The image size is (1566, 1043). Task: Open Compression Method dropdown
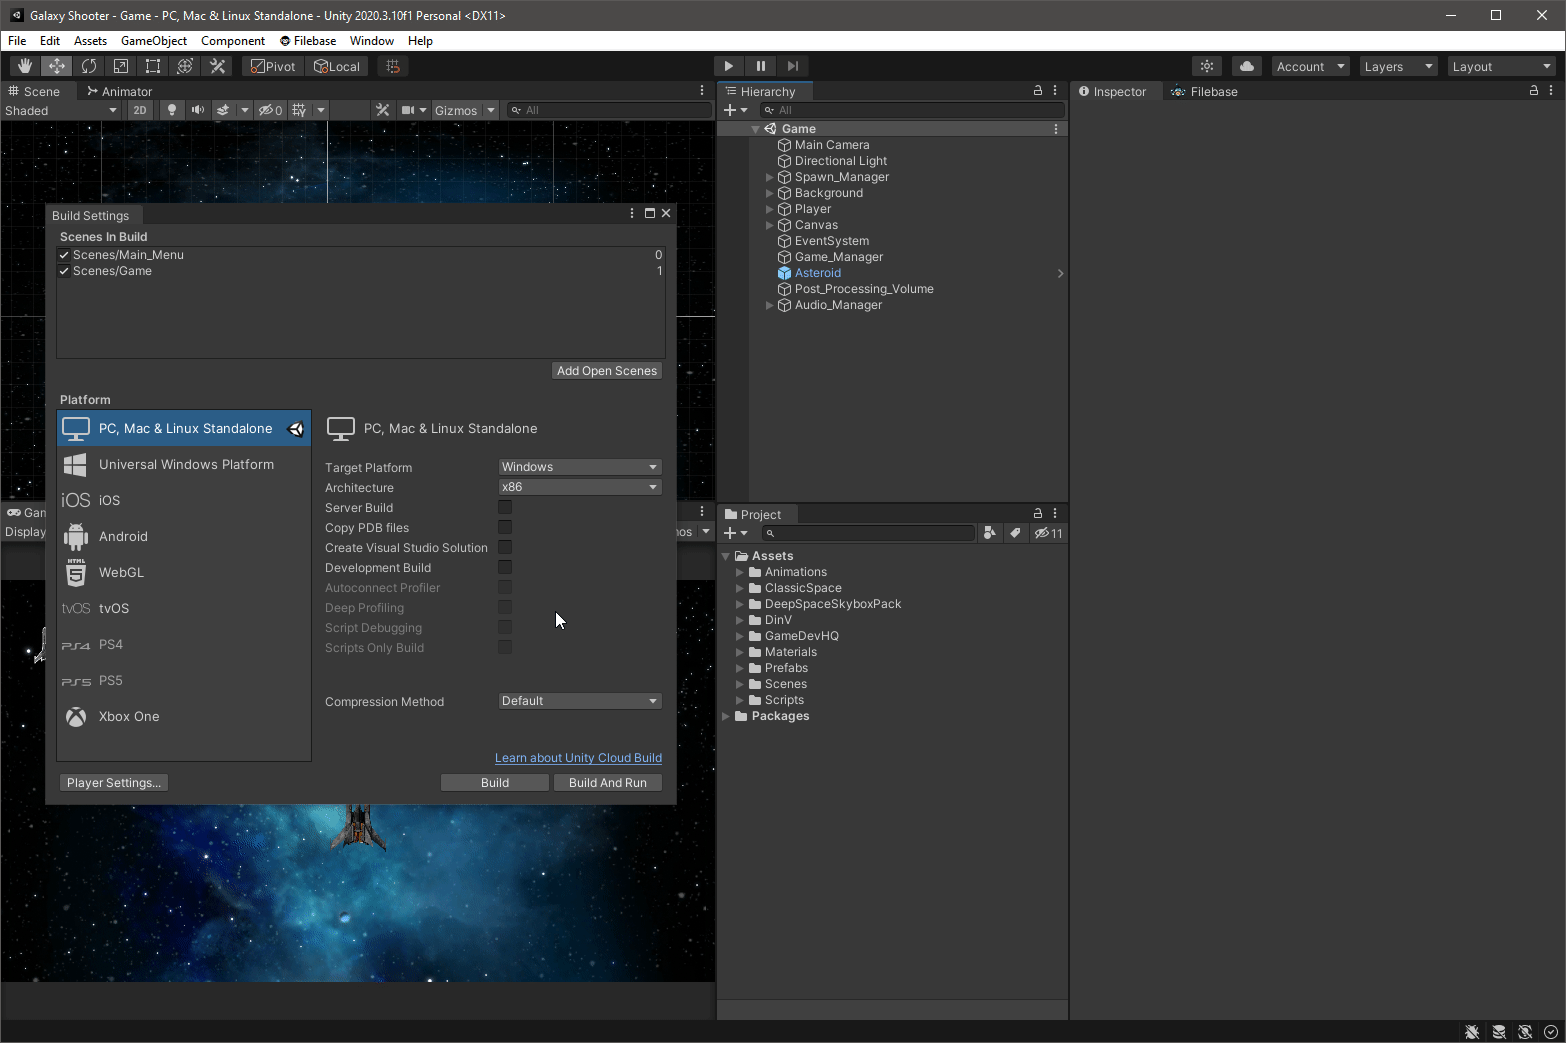(x=580, y=701)
